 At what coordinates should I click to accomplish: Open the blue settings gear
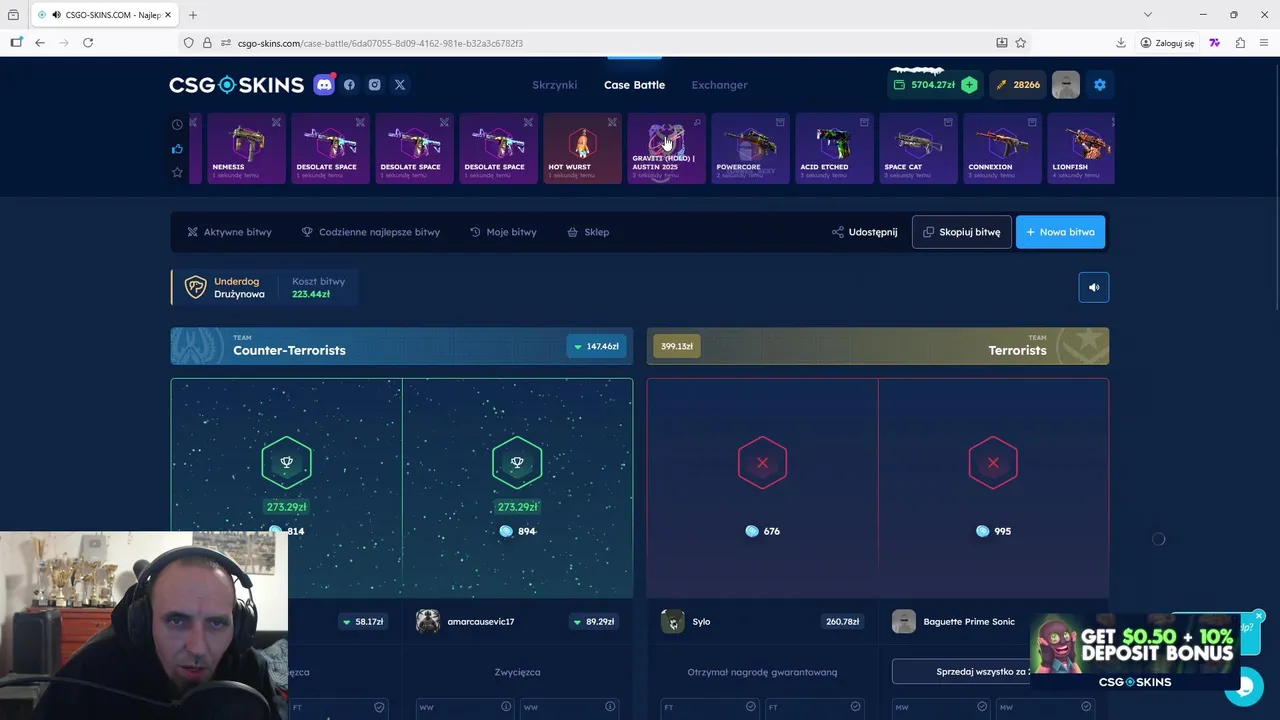coord(1100,85)
